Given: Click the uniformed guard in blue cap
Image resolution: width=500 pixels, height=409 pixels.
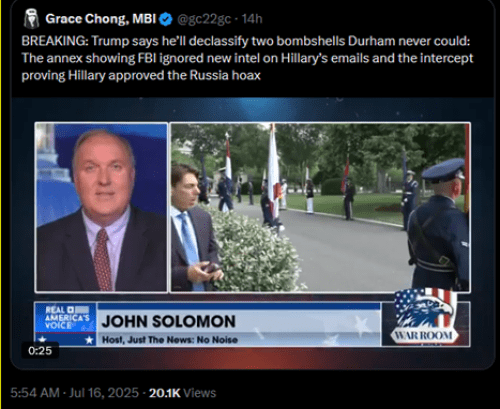Looking at the screenshot, I should point(438,225).
